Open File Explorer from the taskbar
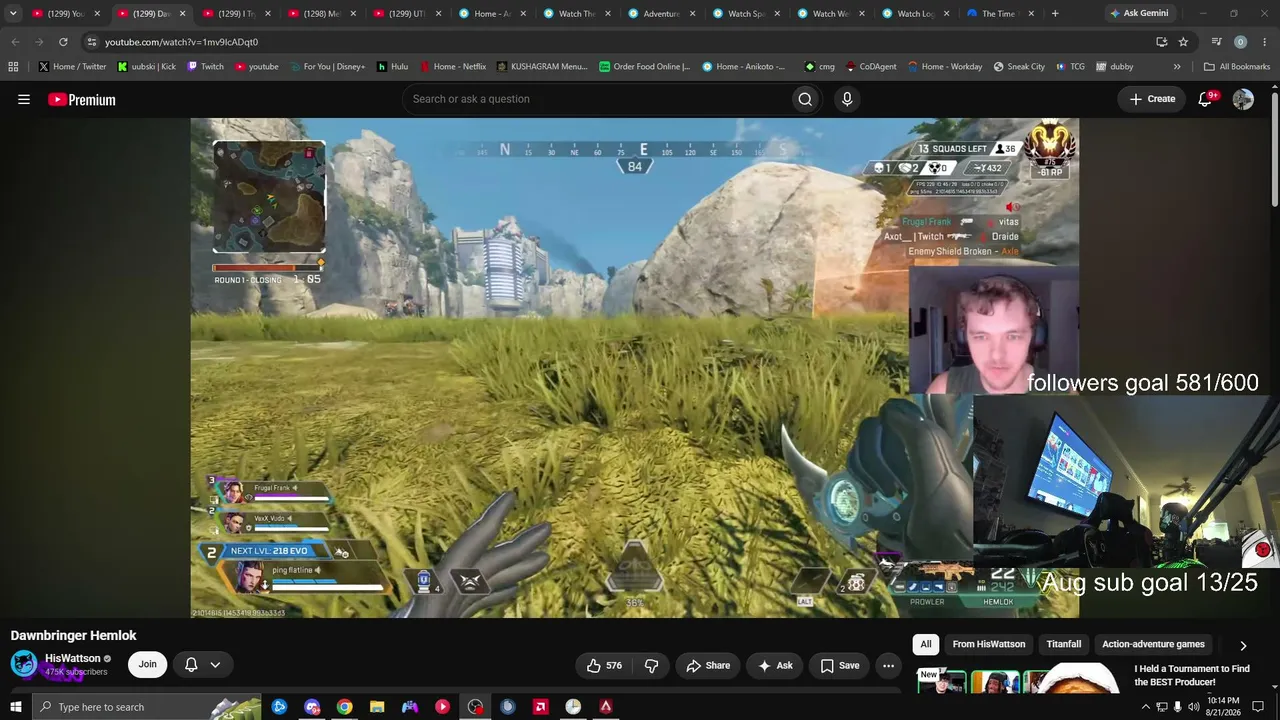The image size is (1280, 720). pos(377,707)
